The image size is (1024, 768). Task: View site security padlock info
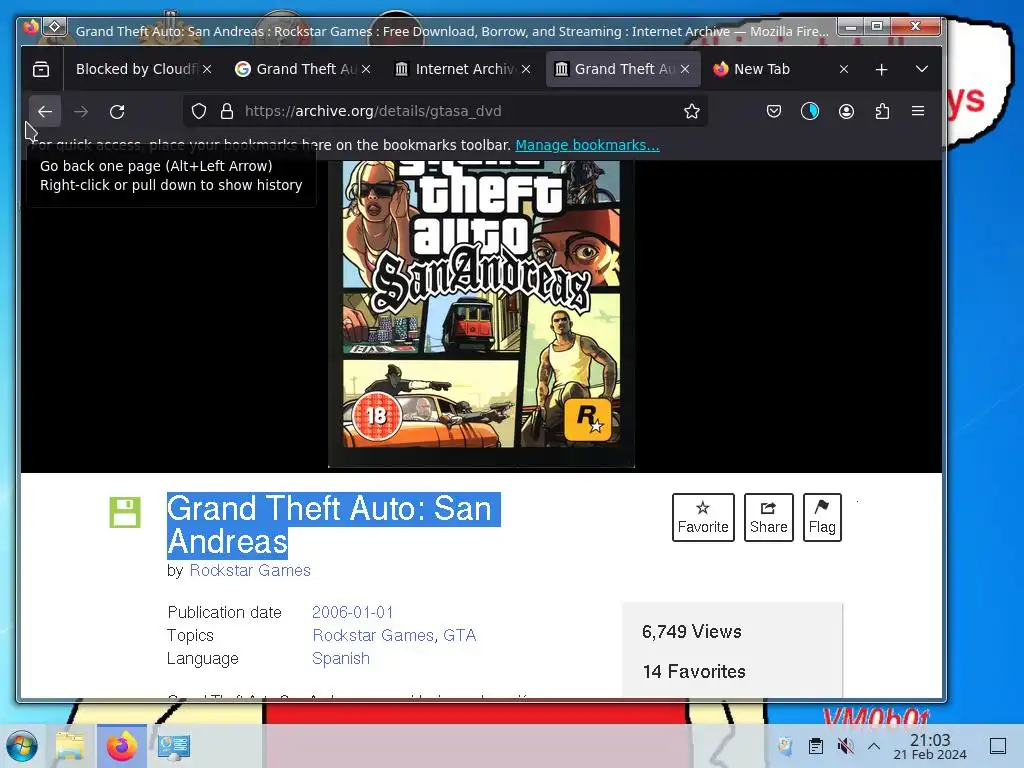pos(227,112)
